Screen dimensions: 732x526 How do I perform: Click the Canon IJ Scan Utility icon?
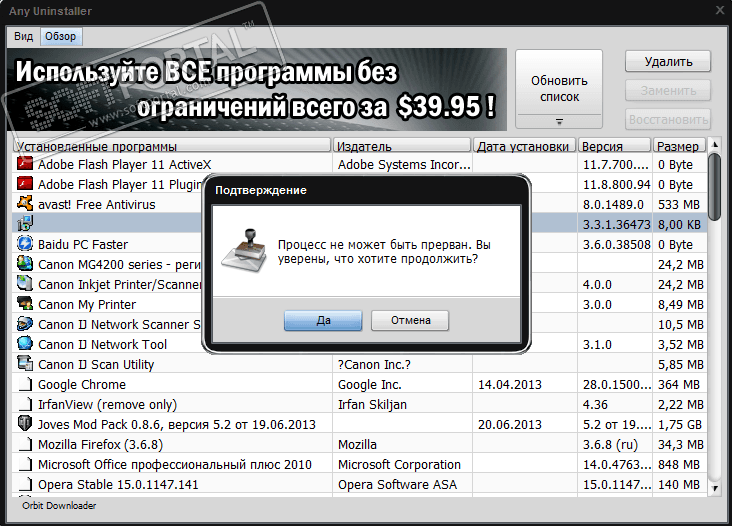[25, 364]
